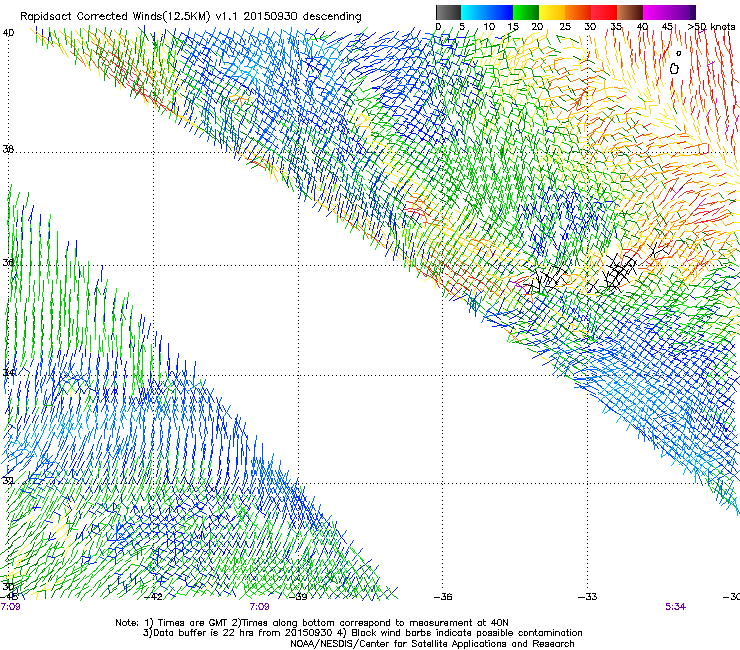The height and width of the screenshot is (650, 740).
Task: Click the dark purple 45-50 knots legend color
Action: click(682, 12)
